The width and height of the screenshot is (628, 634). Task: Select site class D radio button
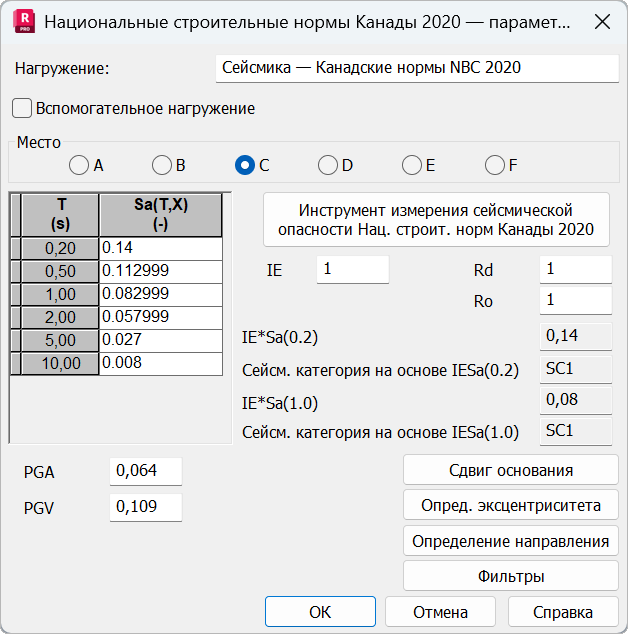click(328, 165)
